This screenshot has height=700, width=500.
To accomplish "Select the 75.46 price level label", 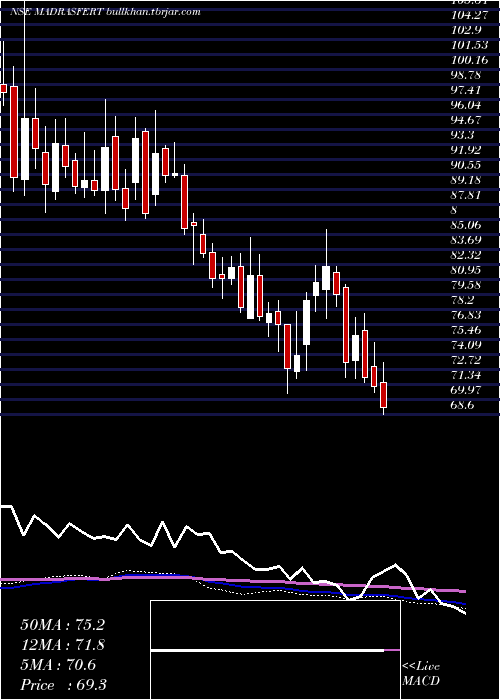I will coord(466,330).
